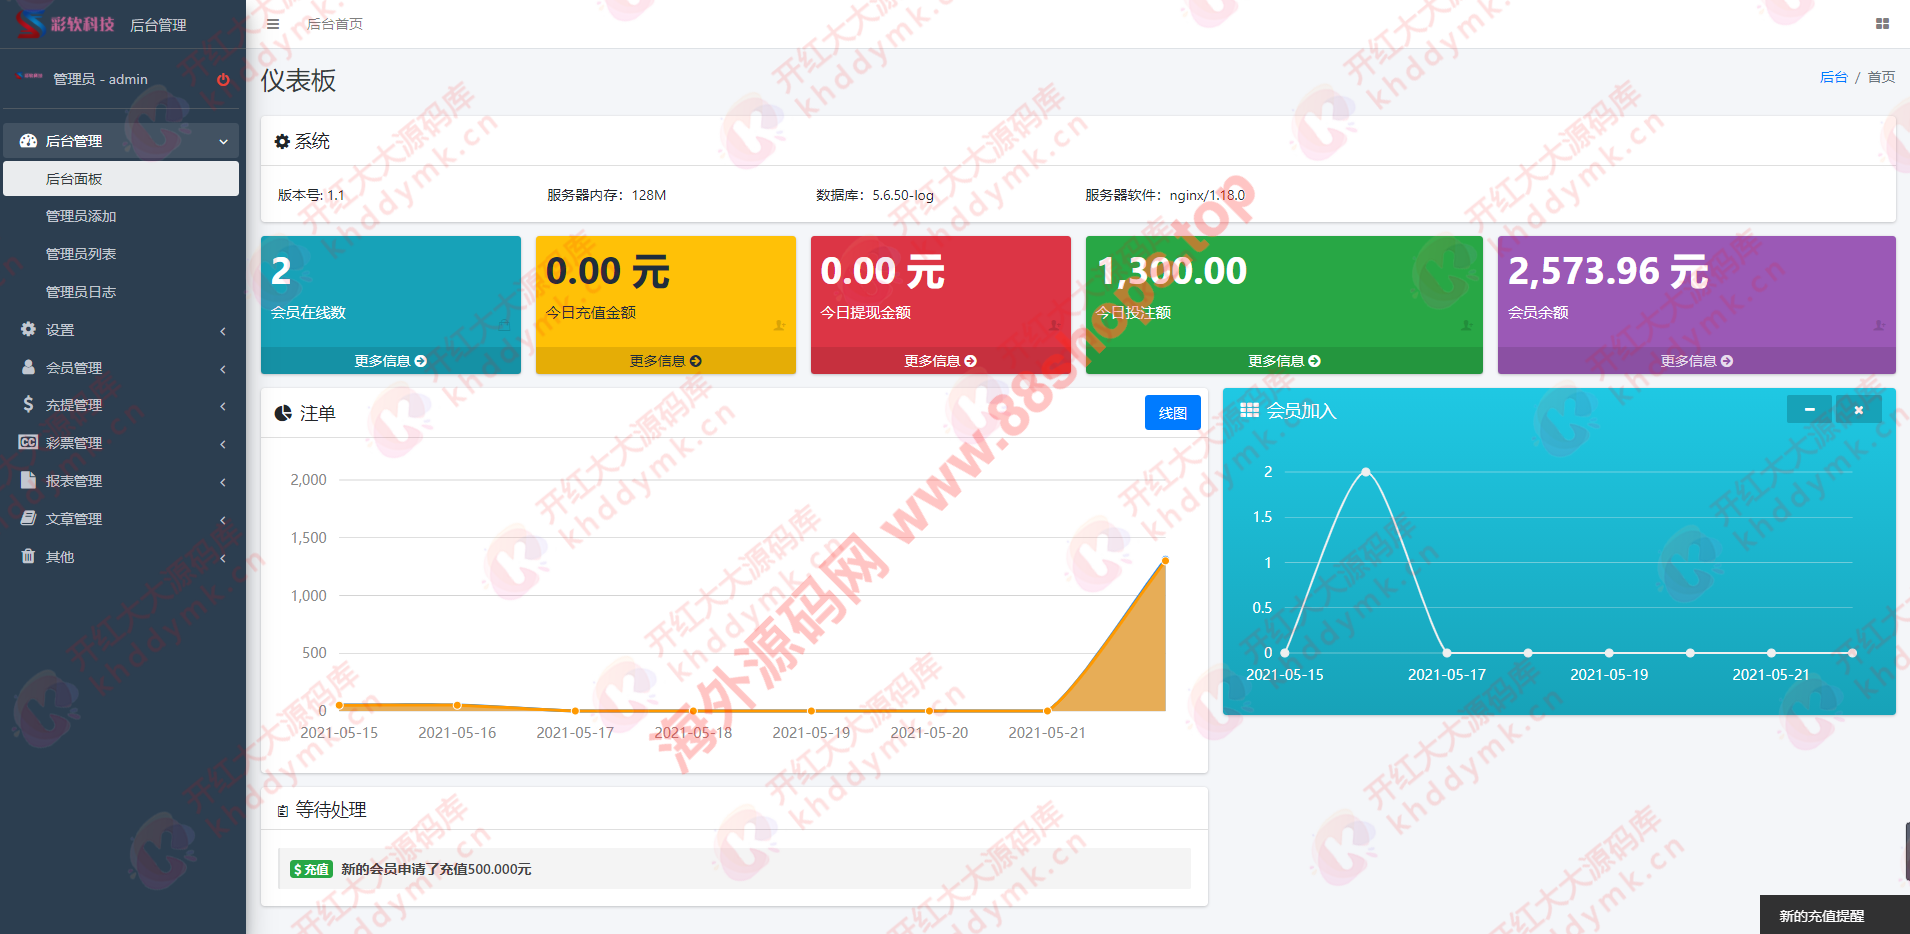Image resolution: width=1910 pixels, height=934 pixels.
Task: Open the pending 充值 500.000元 request notice
Action: tap(435, 869)
